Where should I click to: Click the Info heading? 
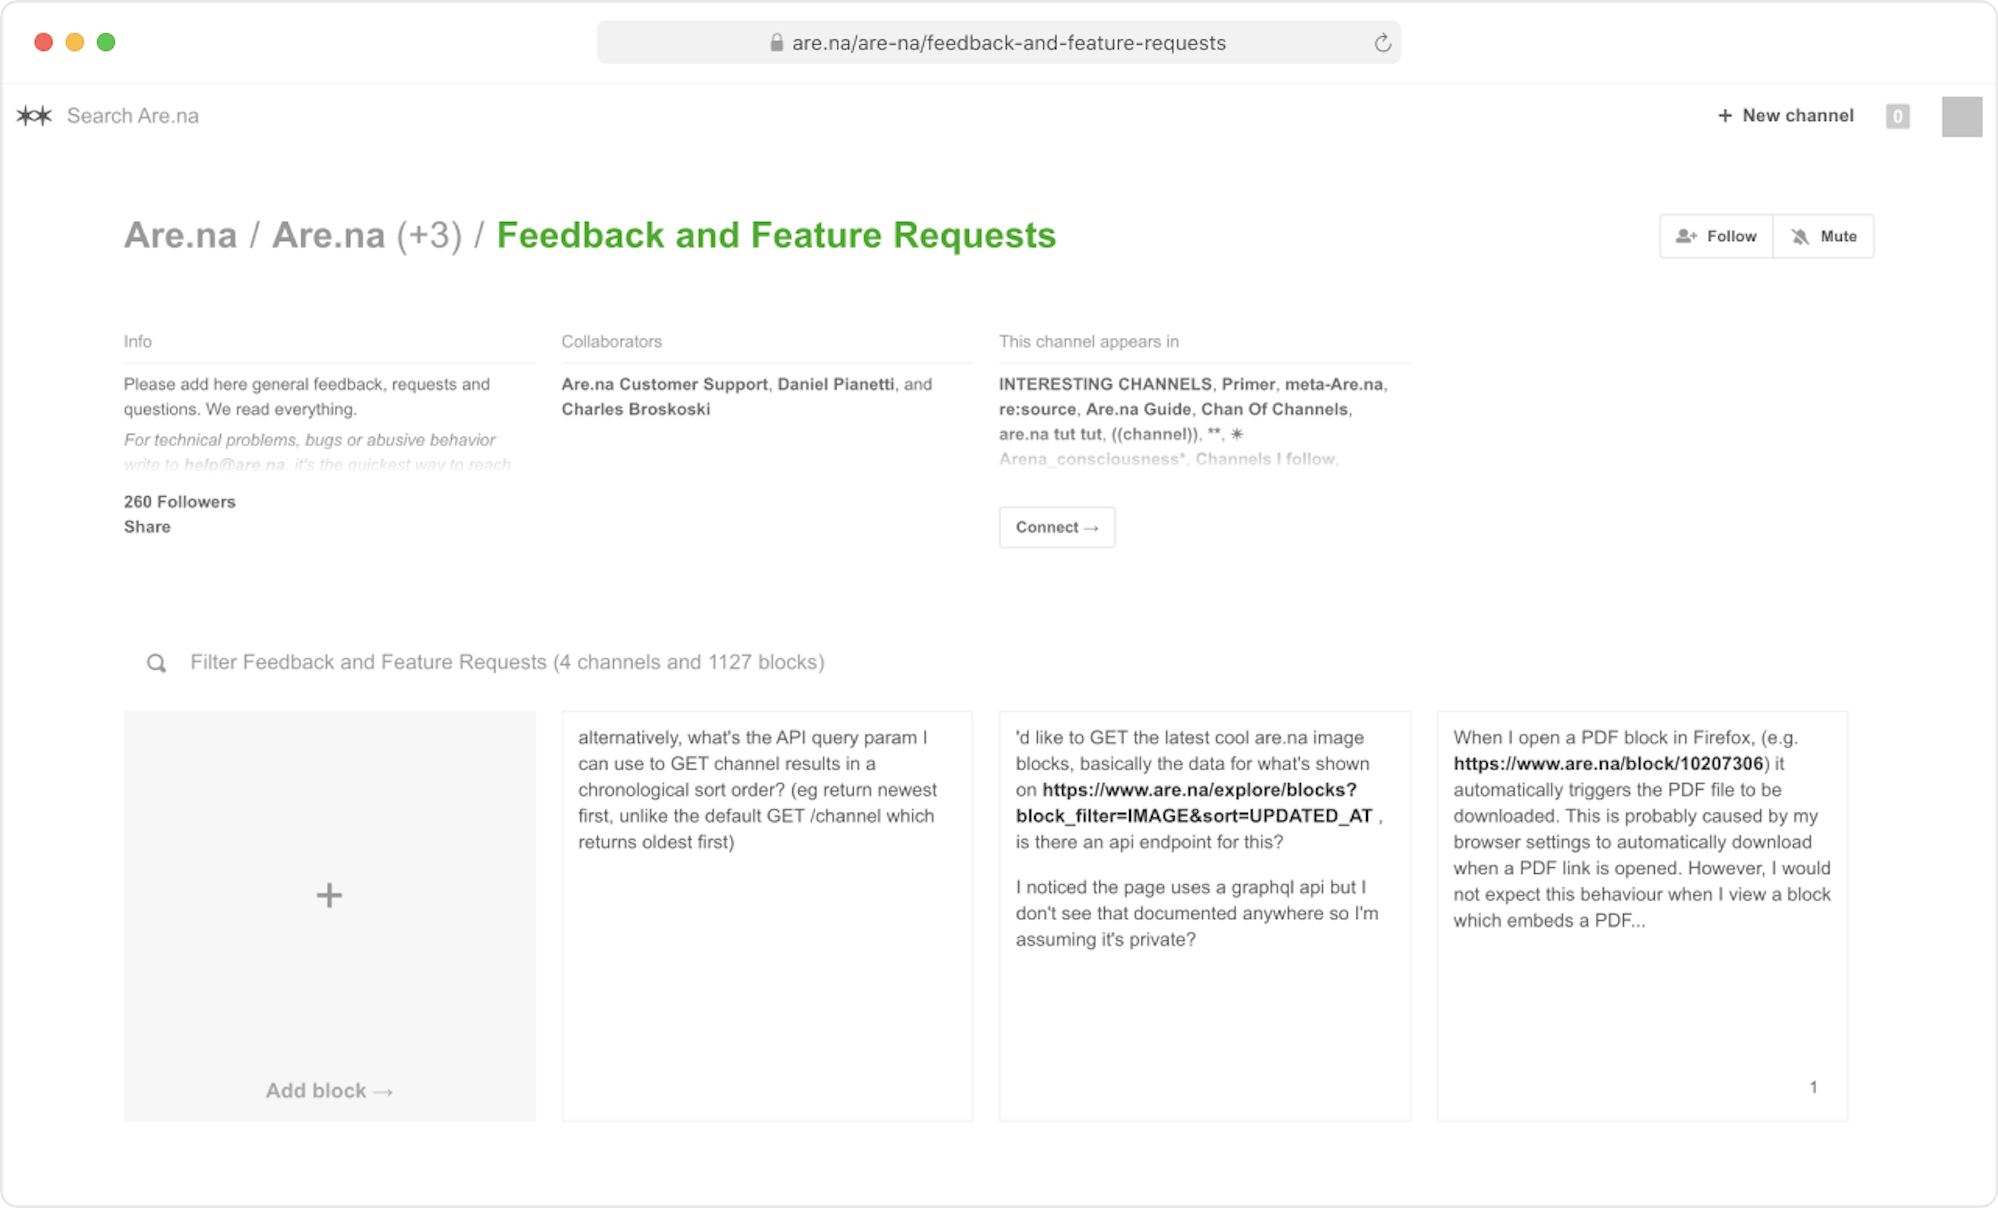138,341
